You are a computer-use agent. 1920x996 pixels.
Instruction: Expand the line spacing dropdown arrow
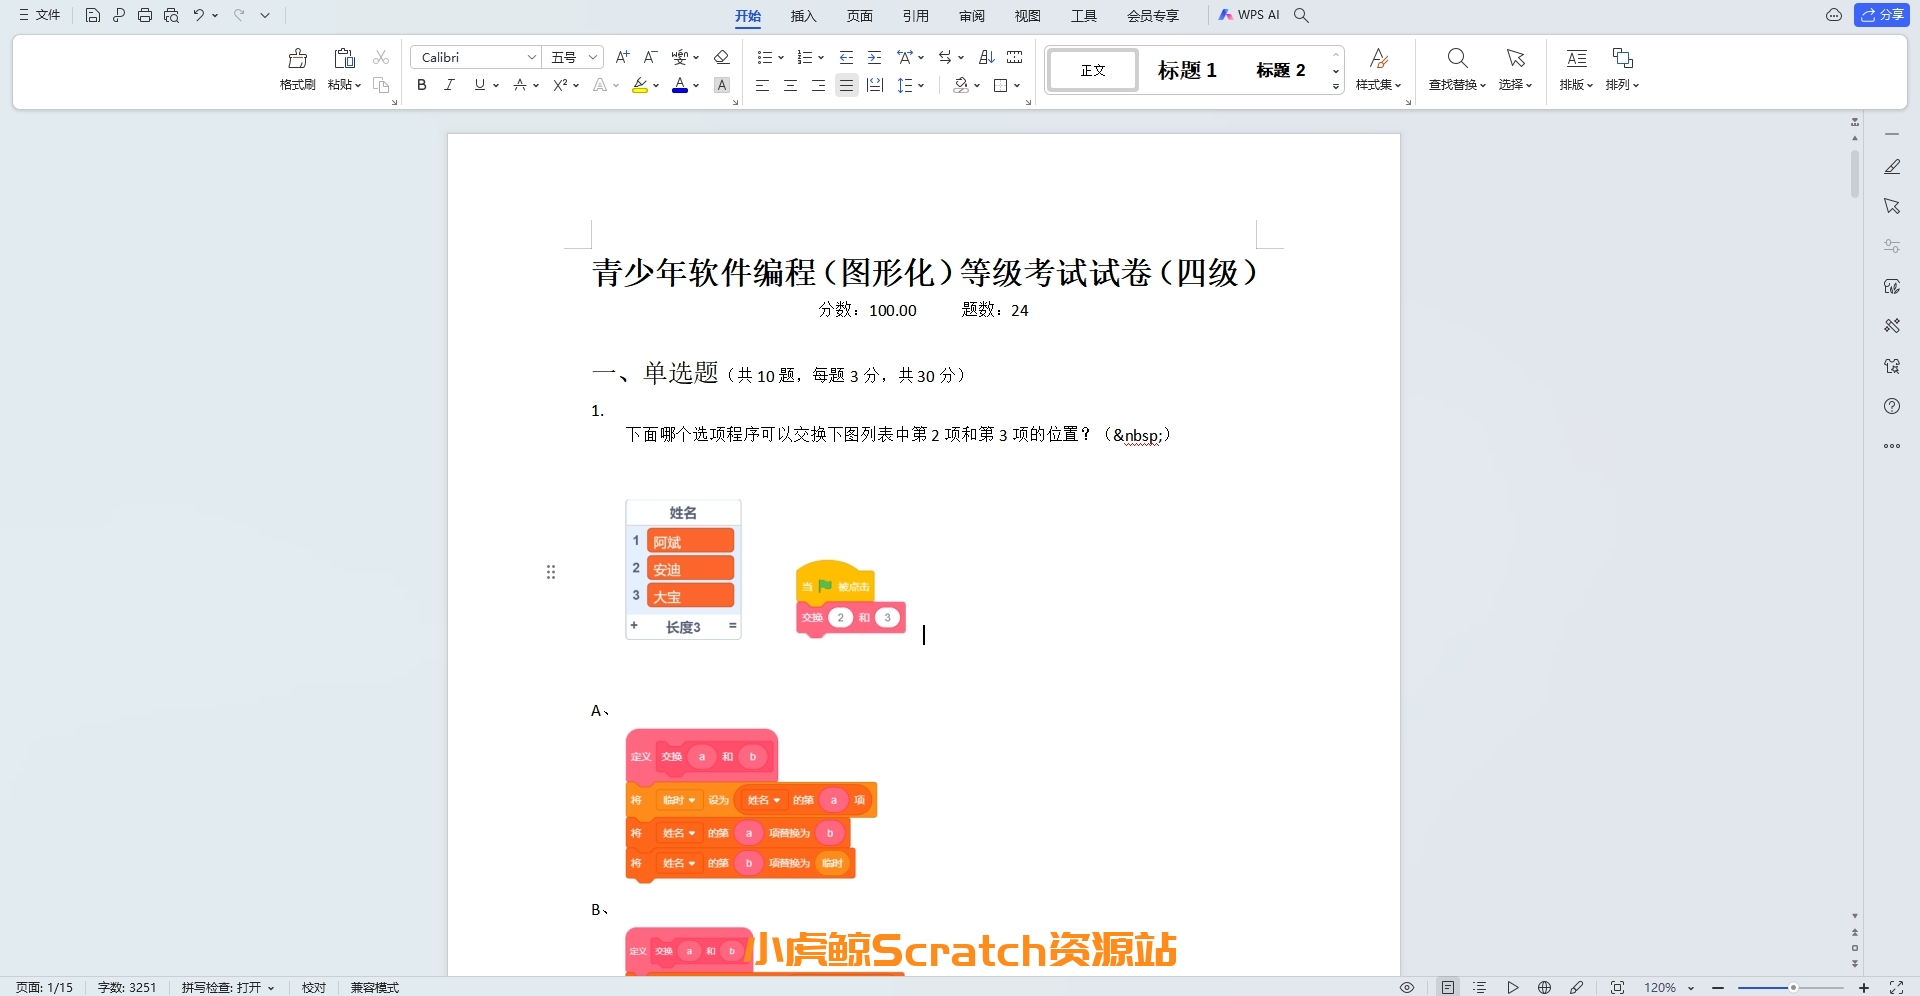(x=921, y=85)
